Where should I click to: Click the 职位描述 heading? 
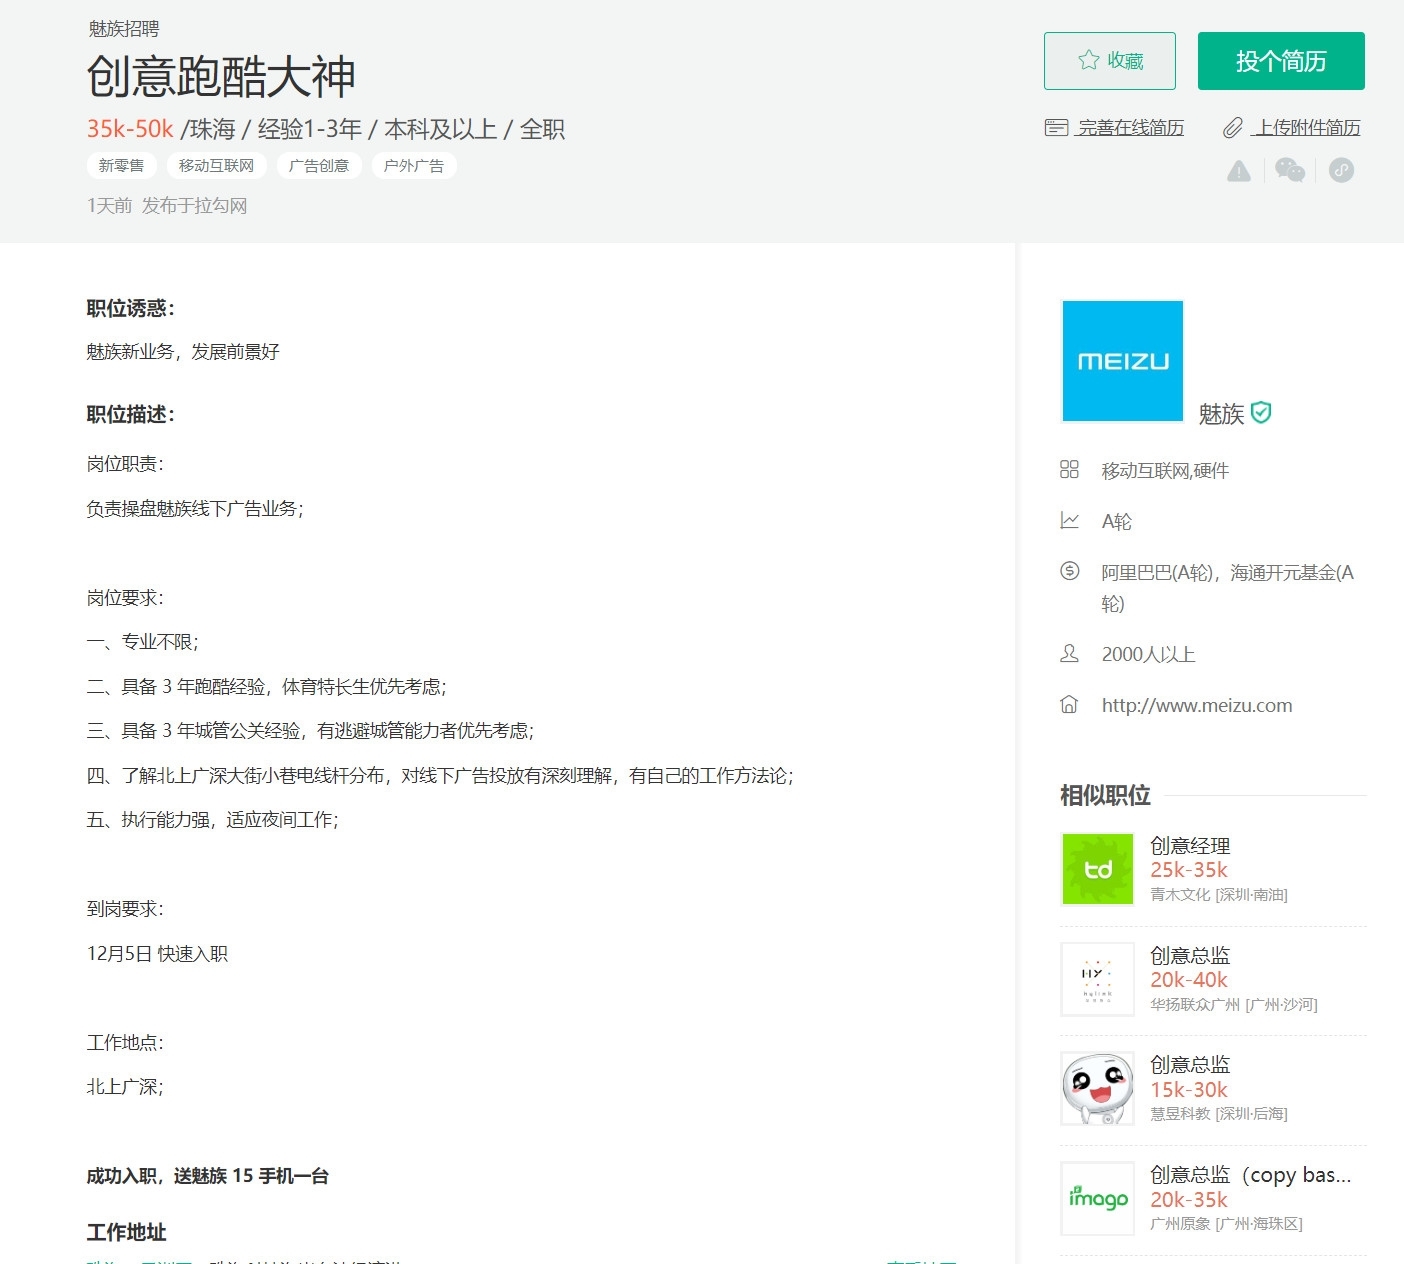click(131, 415)
